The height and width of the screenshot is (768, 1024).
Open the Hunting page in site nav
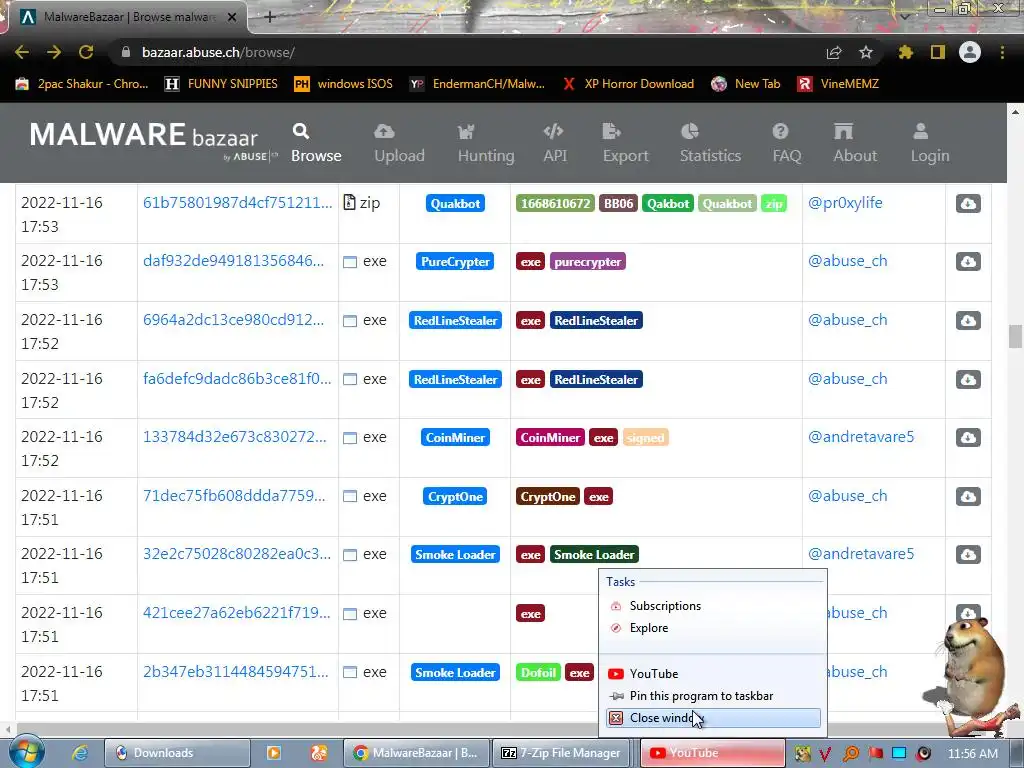[x=486, y=143]
